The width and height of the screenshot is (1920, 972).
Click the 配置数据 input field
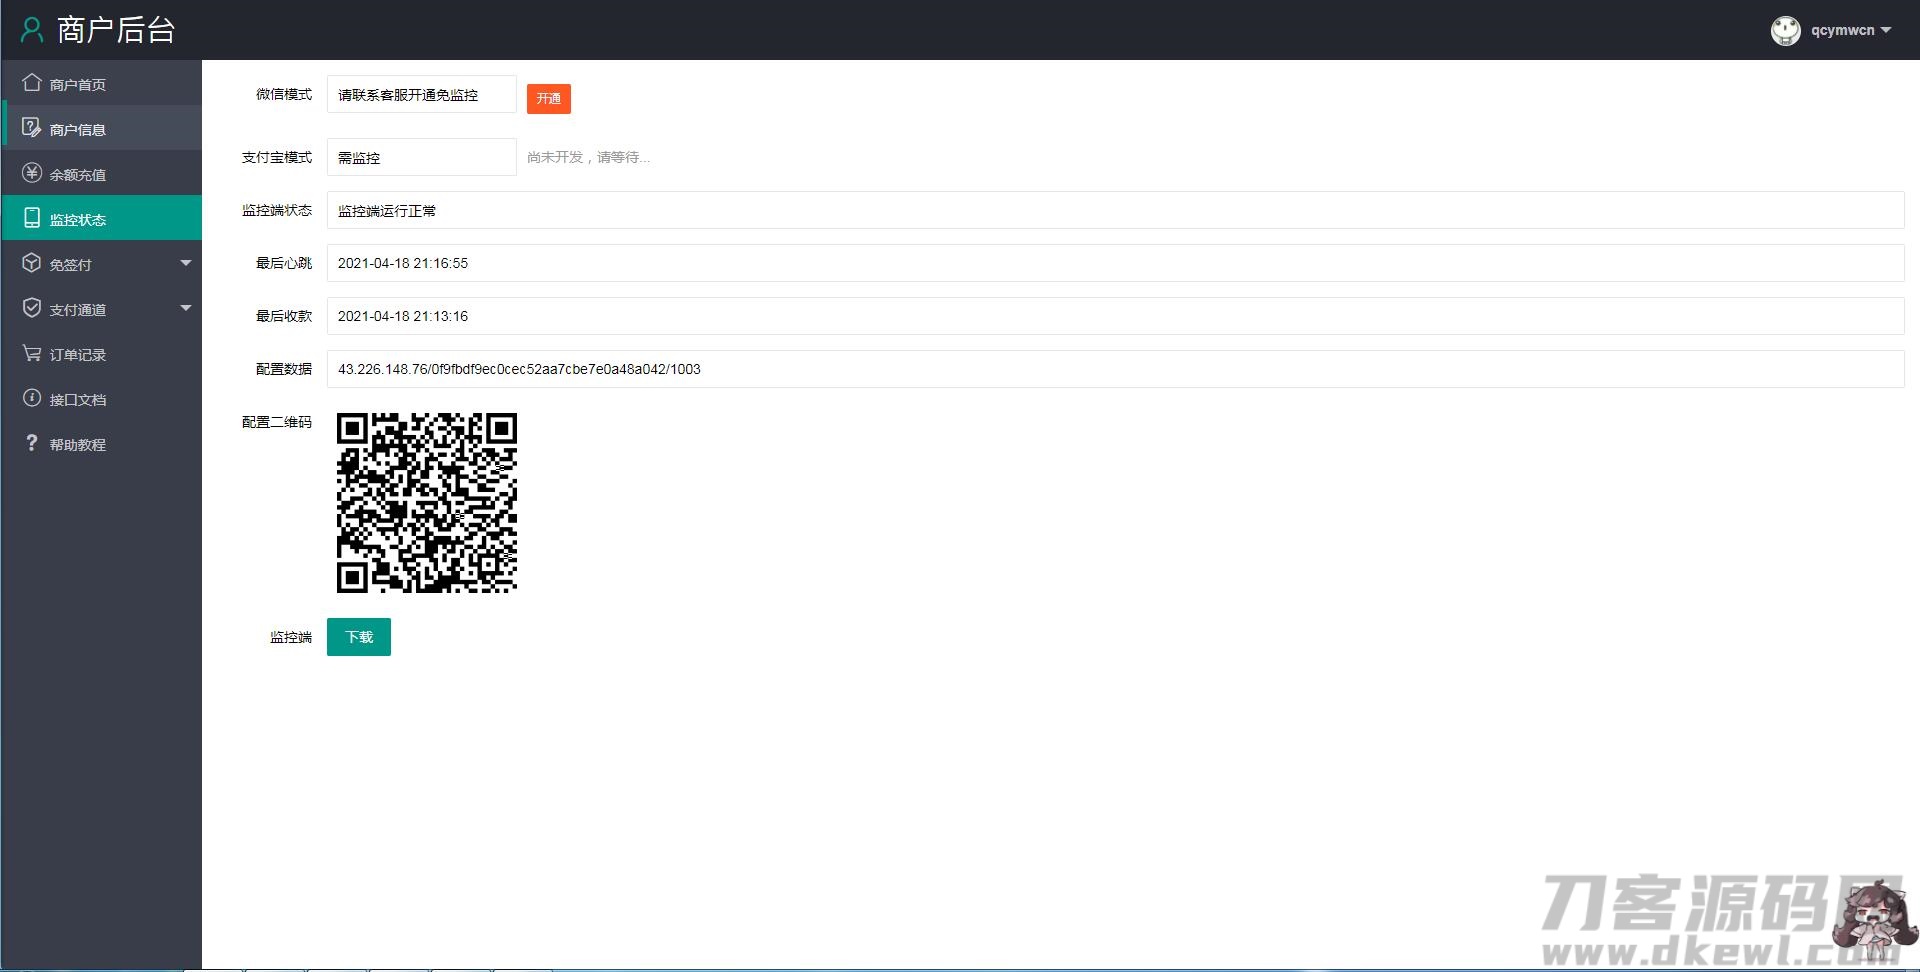1115,369
